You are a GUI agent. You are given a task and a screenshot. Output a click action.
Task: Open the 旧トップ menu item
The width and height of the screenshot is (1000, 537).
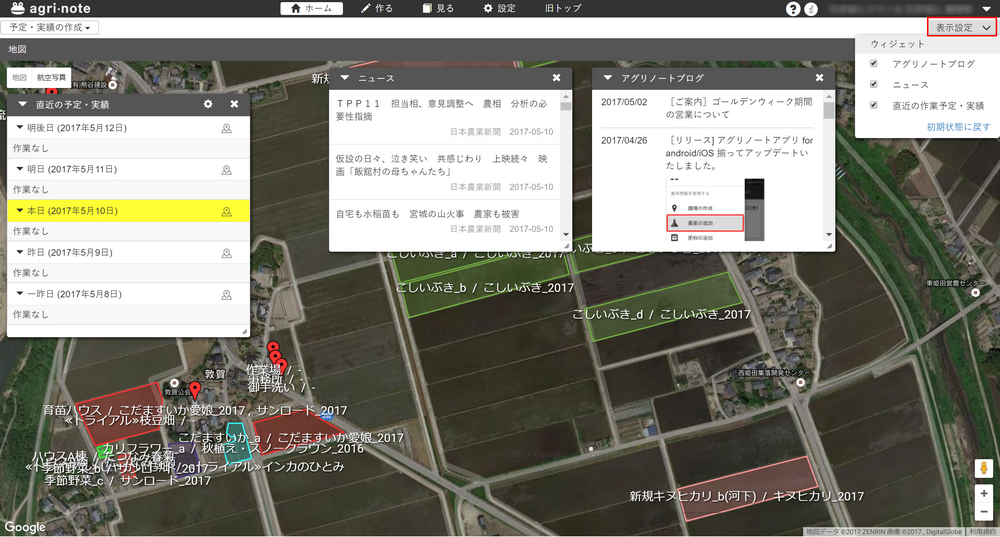563,8
